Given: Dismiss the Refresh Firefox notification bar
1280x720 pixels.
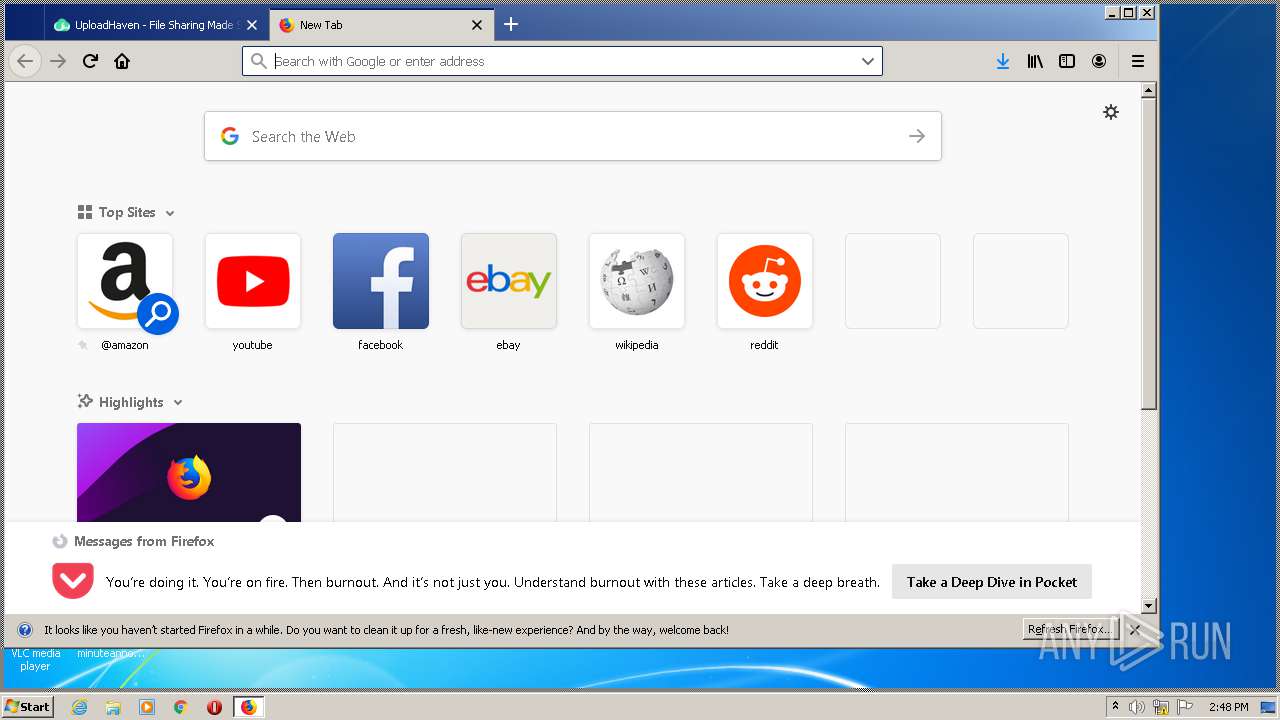Looking at the screenshot, I should pyautogui.click(x=1135, y=630).
